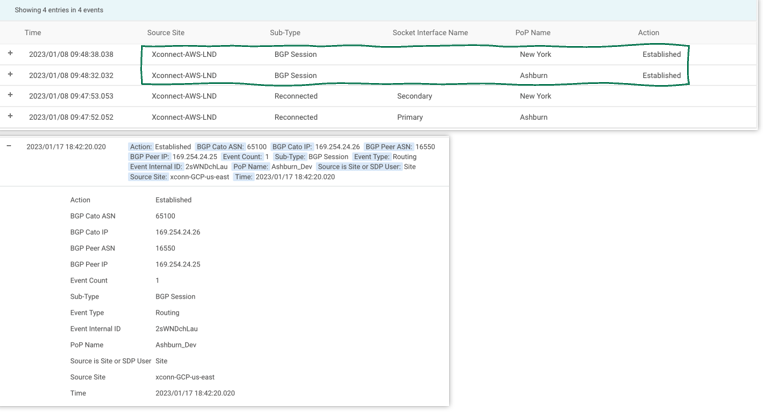Viewport: 764px width, 412px height.
Task: Click the PoP Name: Ashburn_Dev tag
Action: coord(271,167)
